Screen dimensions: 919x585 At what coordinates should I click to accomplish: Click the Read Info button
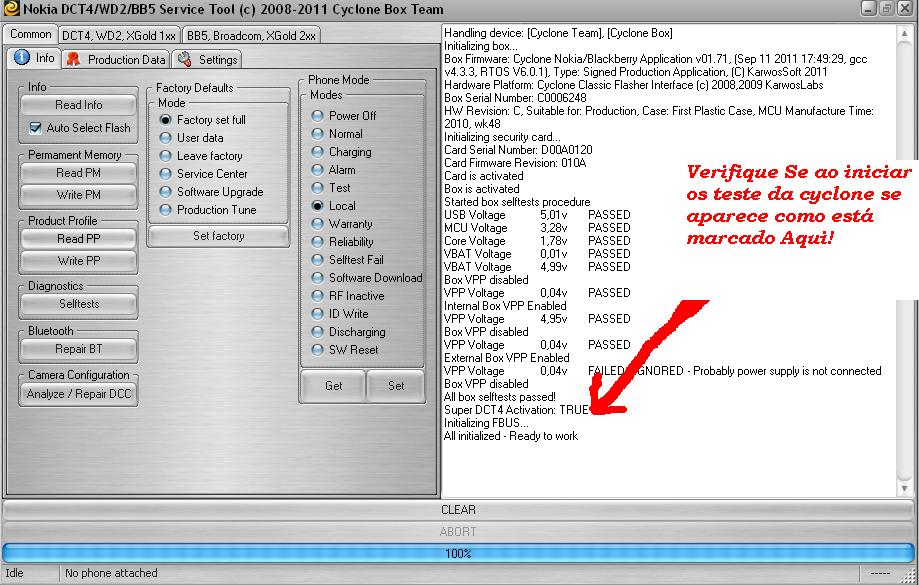(x=79, y=105)
